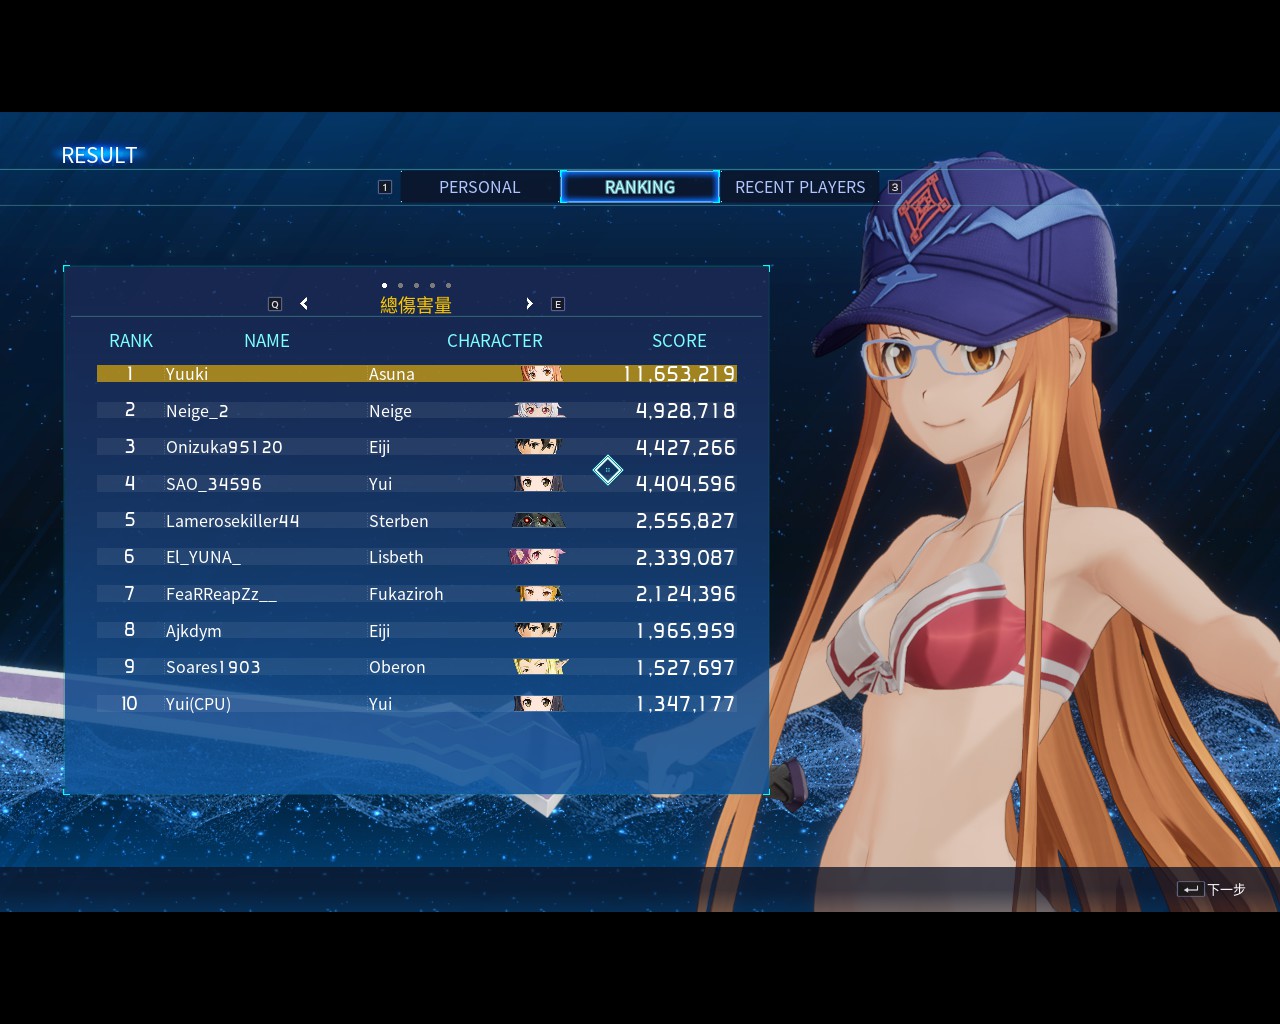The width and height of the screenshot is (1280, 1024).
Task: Click the NAME column header
Action: pos(267,341)
